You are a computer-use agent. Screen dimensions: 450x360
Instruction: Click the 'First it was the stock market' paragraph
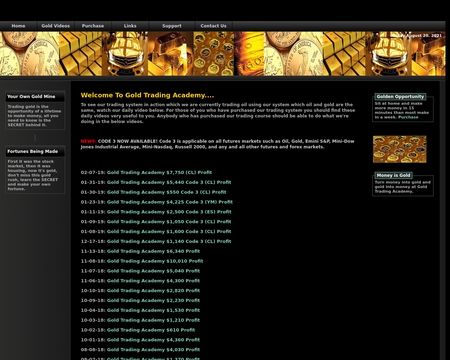pos(33,175)
